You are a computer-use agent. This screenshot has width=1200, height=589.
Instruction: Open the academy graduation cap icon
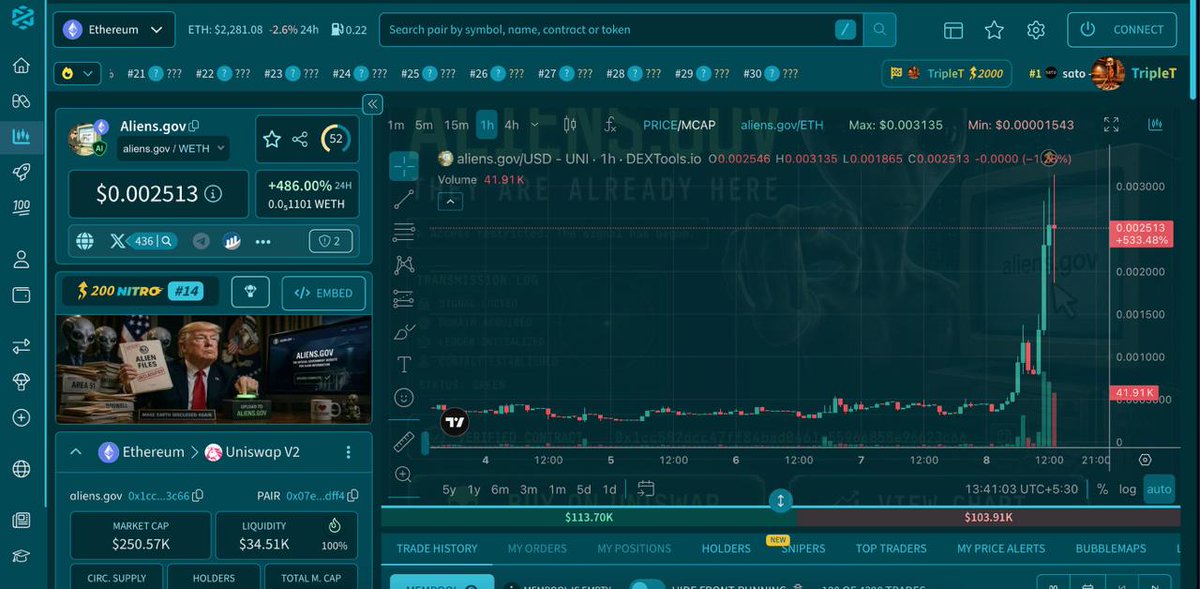click(21, 556)
